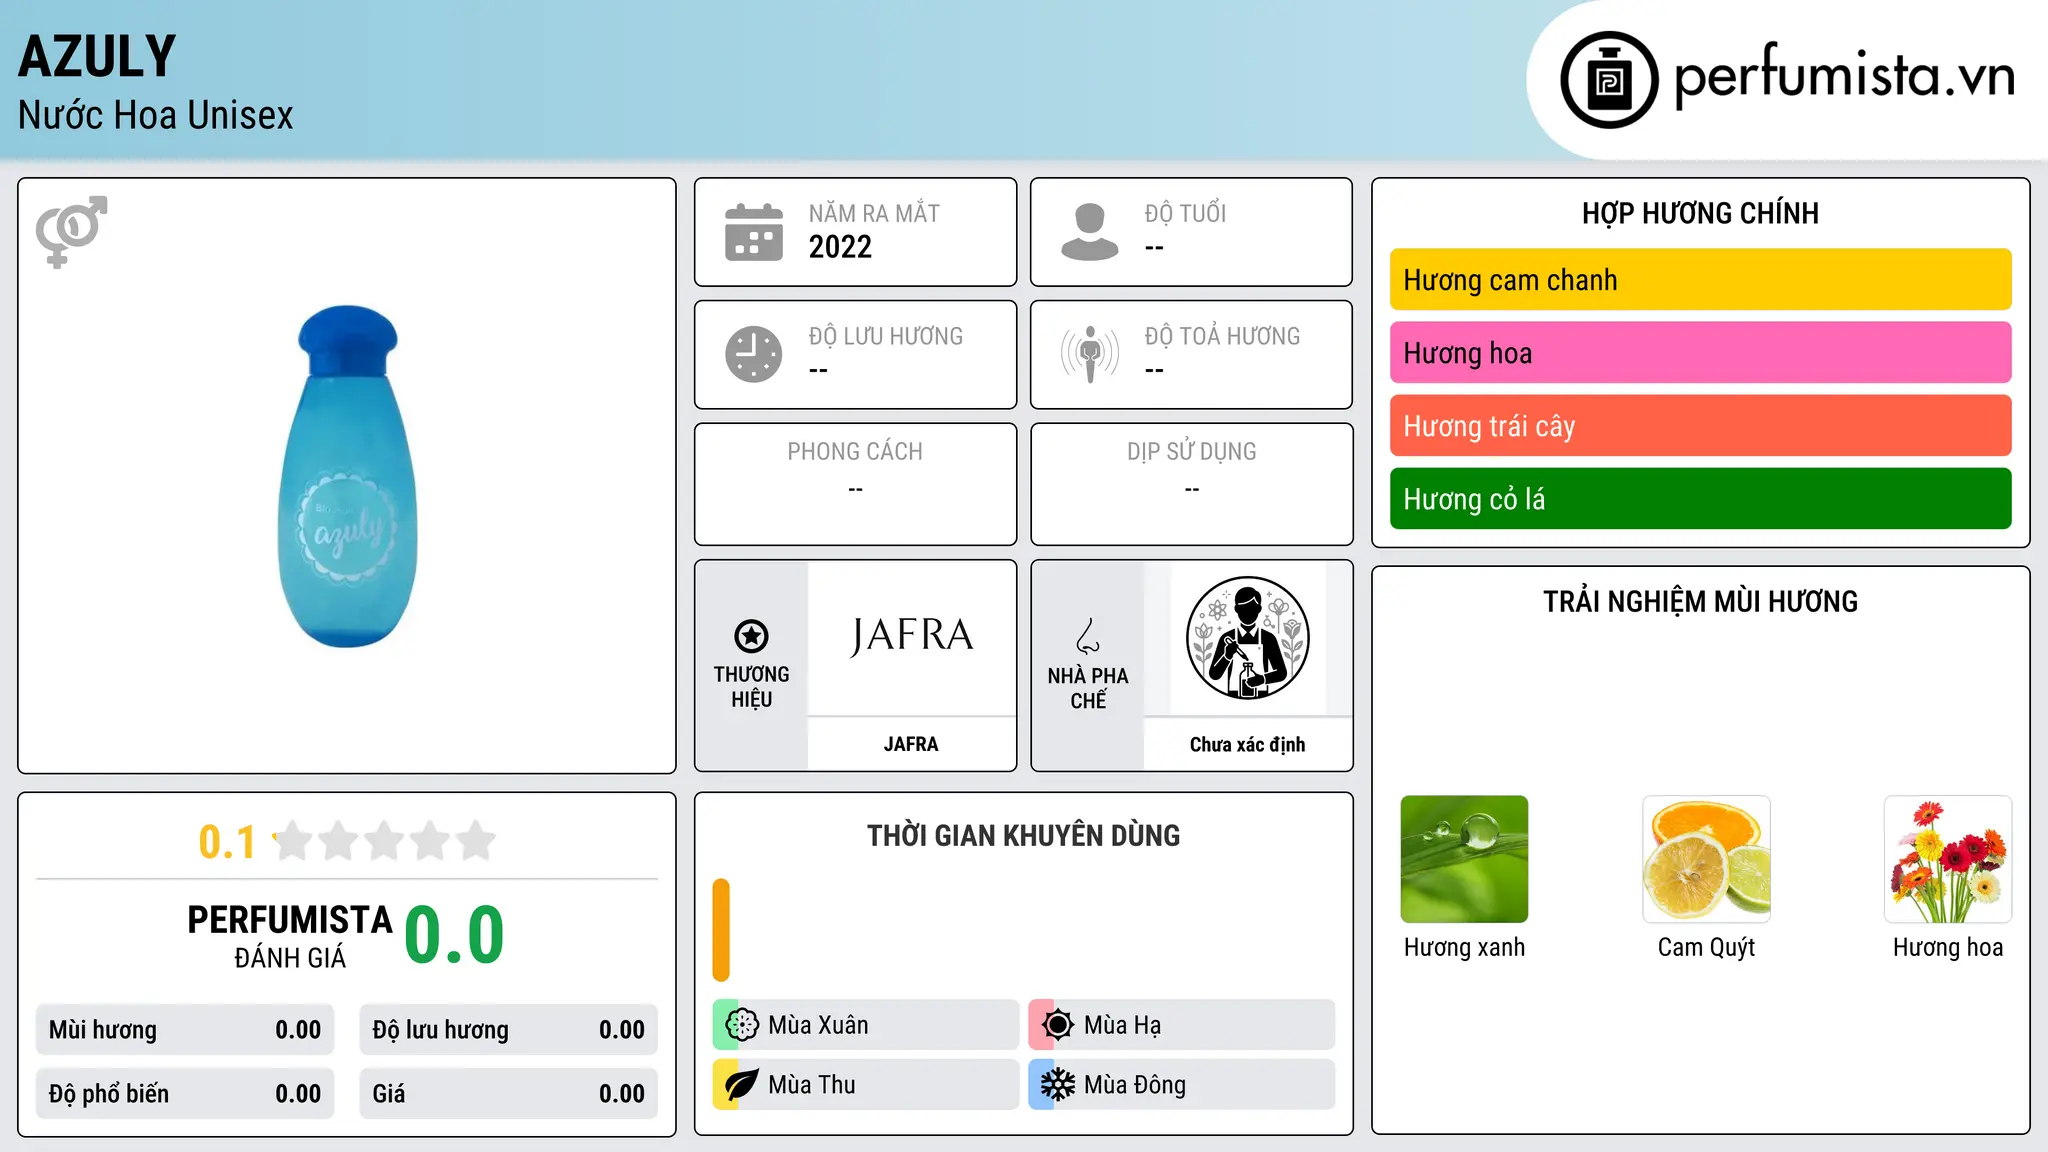Open the JAFRA brand logo

coord(911,637)
